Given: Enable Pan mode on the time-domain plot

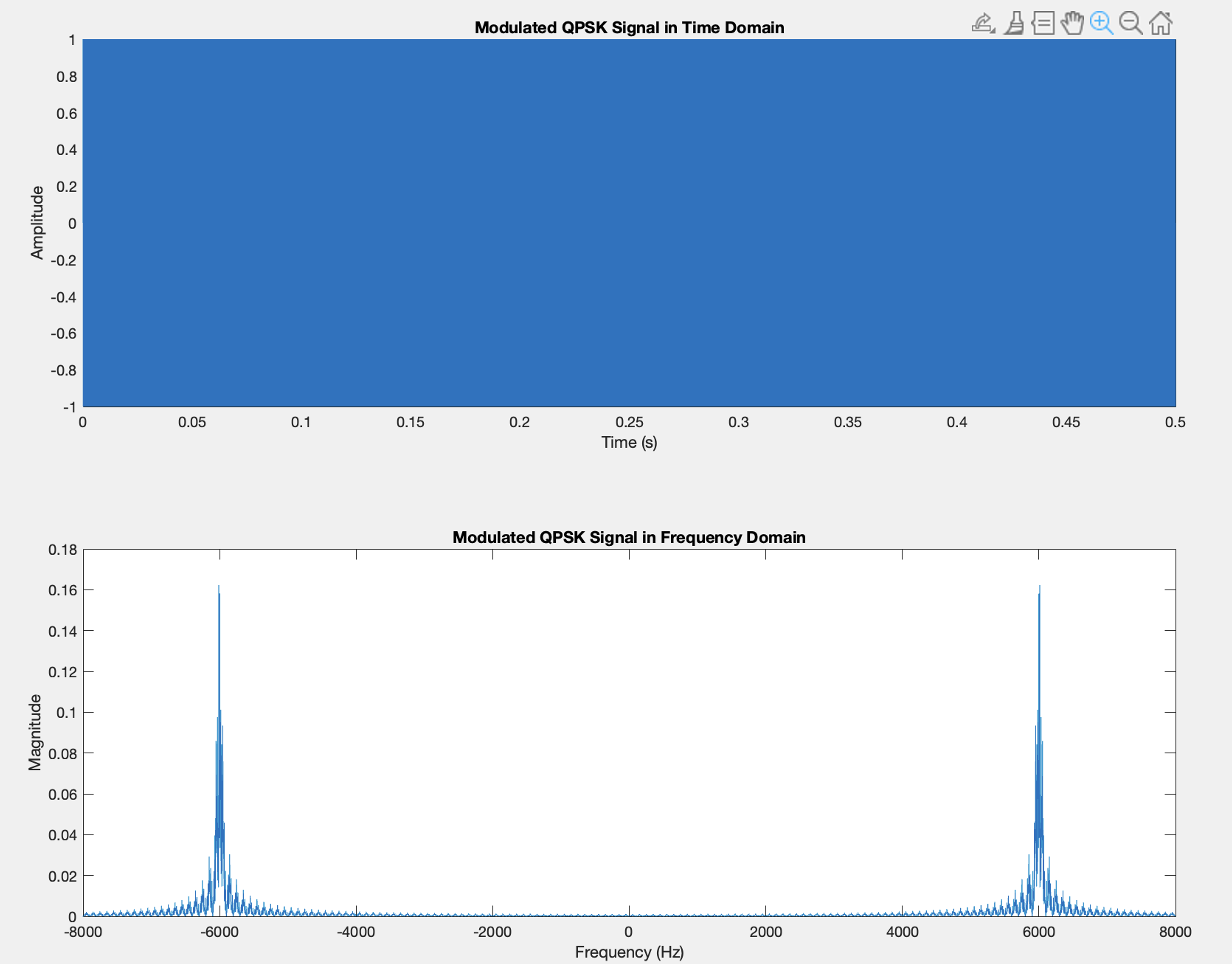Looking at the screenshot, I should pyautogui.click(x=1072, y=22).
